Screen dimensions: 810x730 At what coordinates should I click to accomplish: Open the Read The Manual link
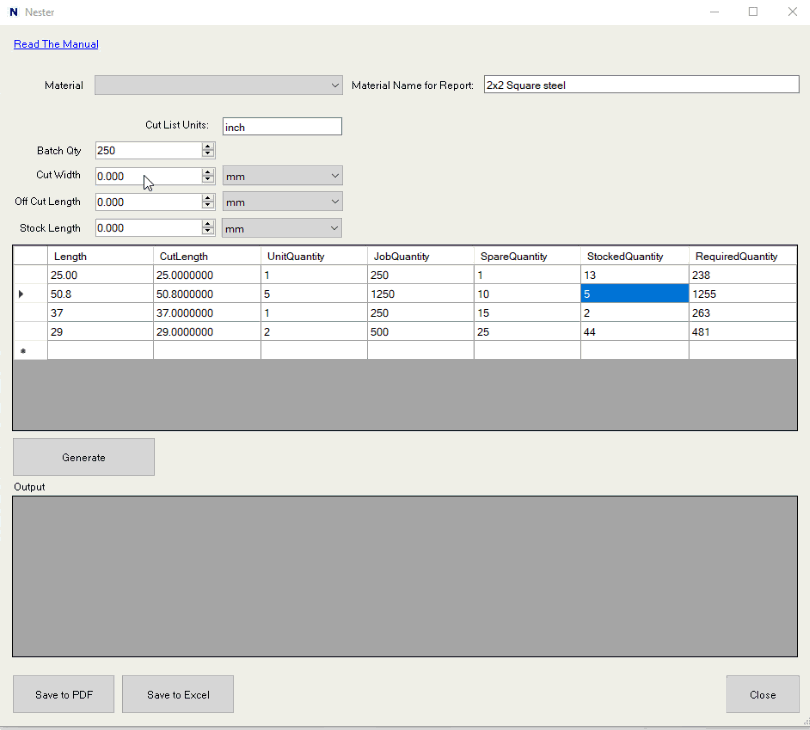[56, 44]
